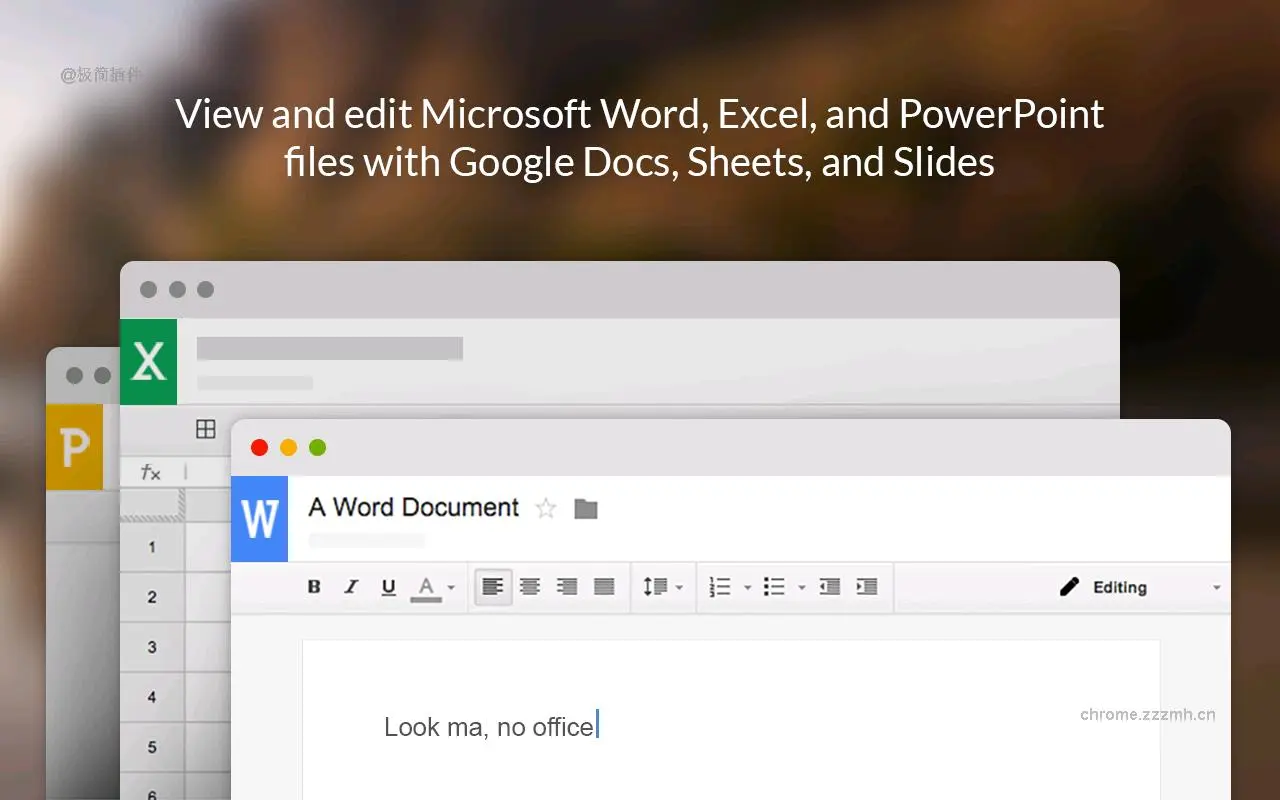Image resolution: width=1280 pixels, height=800 pixels.
Task: Apply italic formatting
Action: tap(351, 587)
